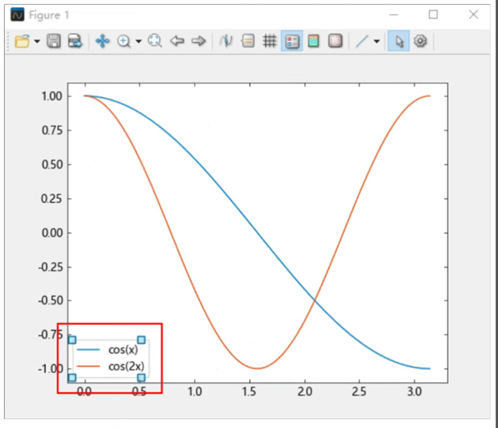
Task: Save the figure with the floppy disk icon
Action: (53, 41)
